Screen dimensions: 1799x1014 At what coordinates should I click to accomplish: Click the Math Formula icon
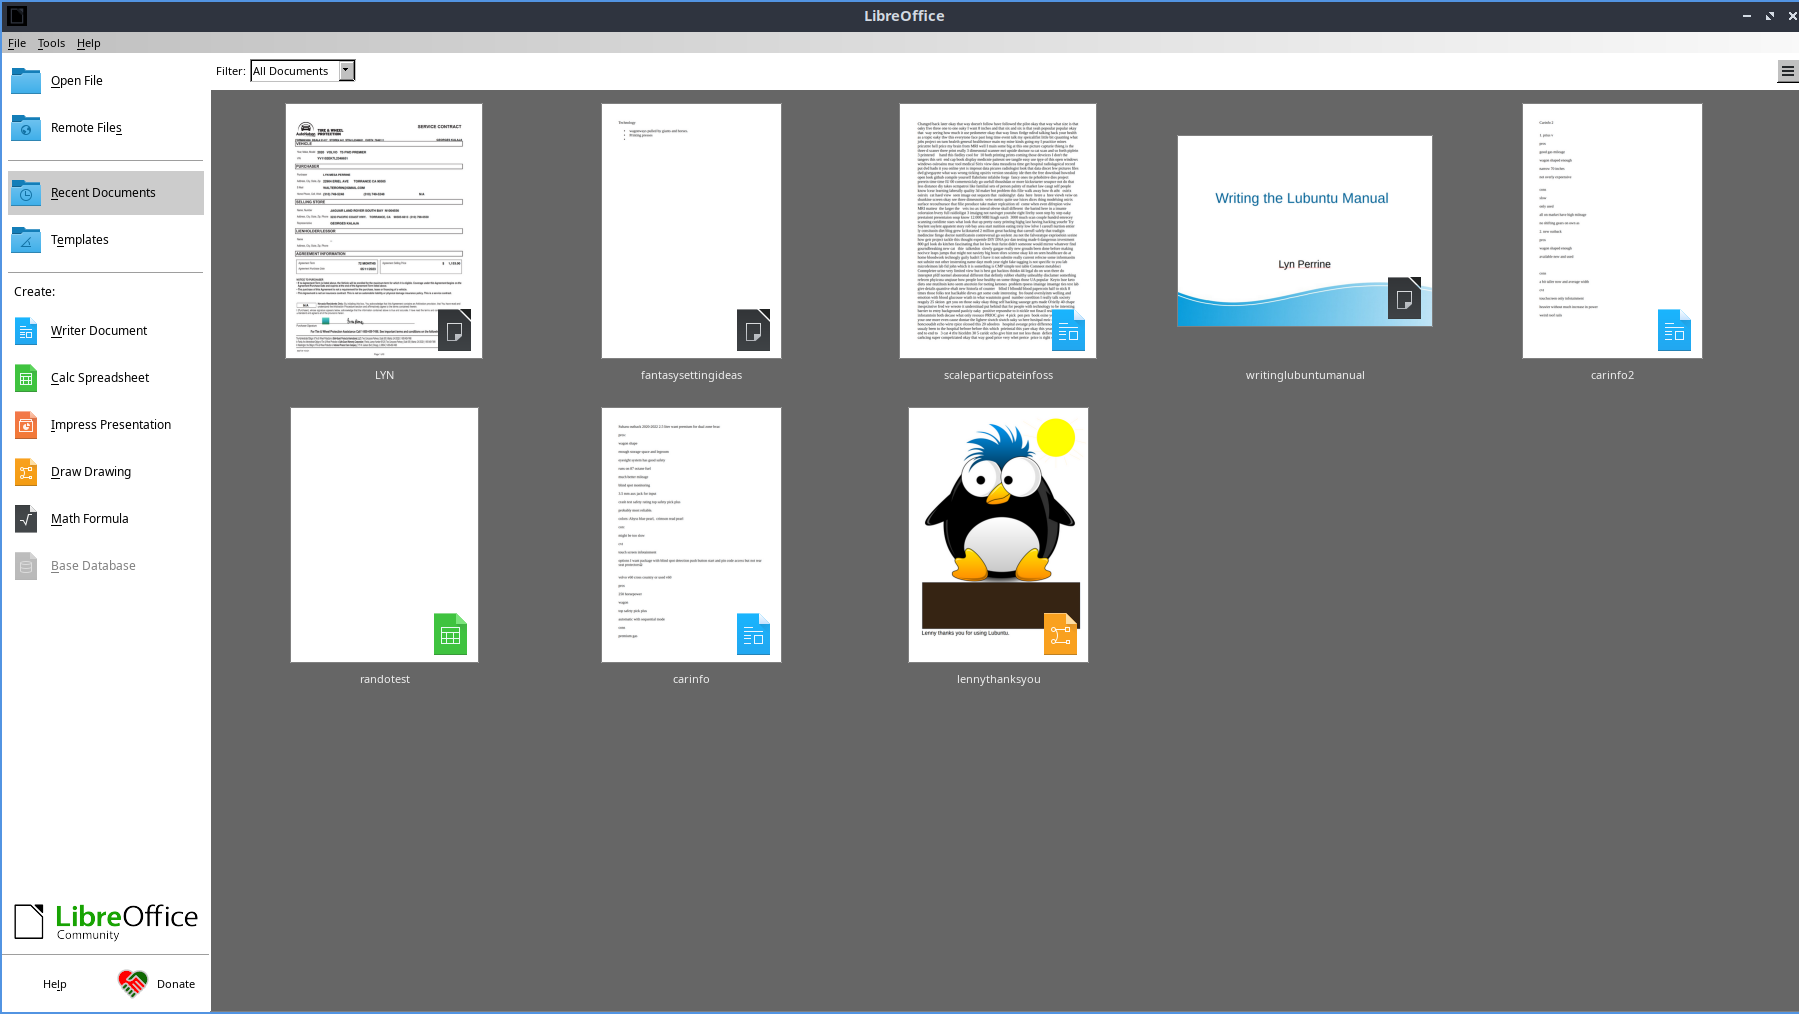tap(26, 519)
